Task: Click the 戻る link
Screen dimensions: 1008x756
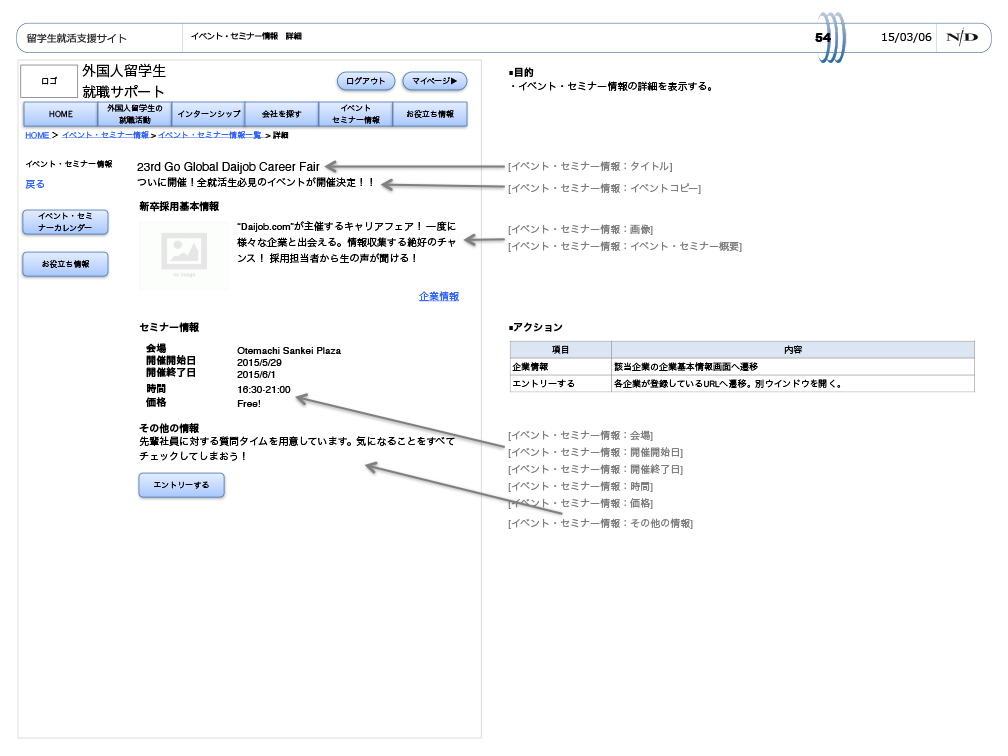Action: point(35,184)
